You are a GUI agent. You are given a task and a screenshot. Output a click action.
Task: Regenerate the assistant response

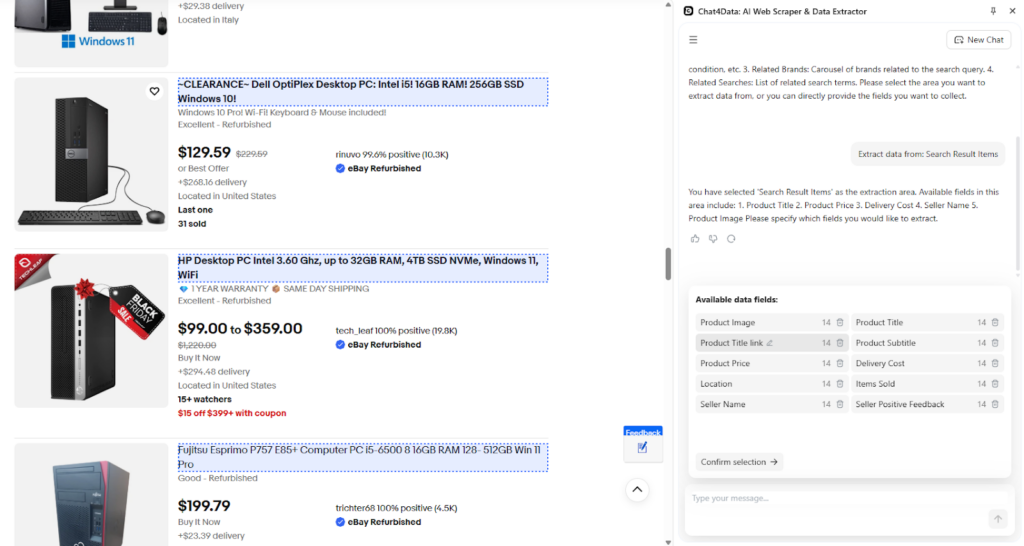(731, 238)
